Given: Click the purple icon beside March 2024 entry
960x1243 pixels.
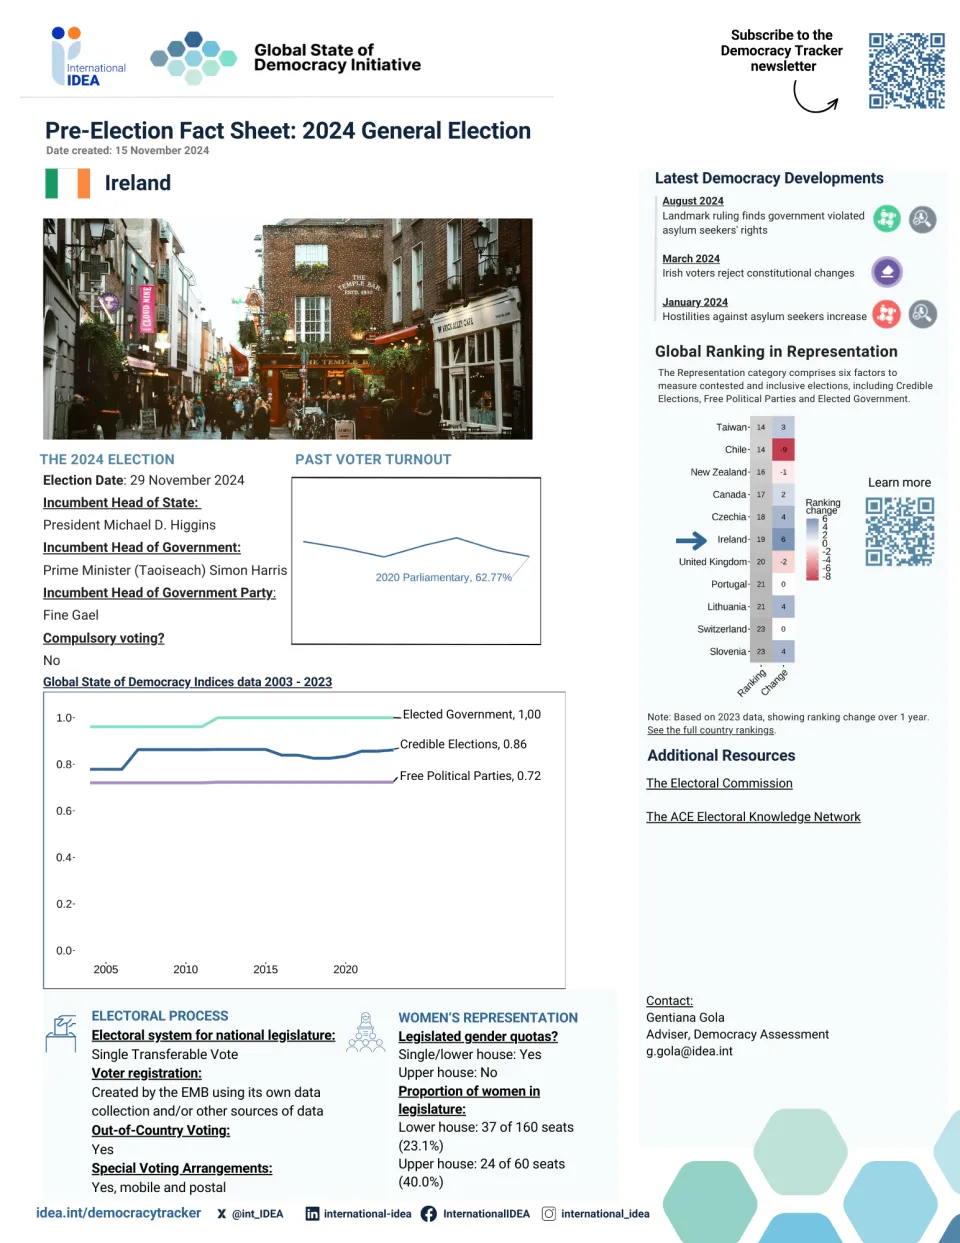Looking at the screenshot, I should pos(887,271).
